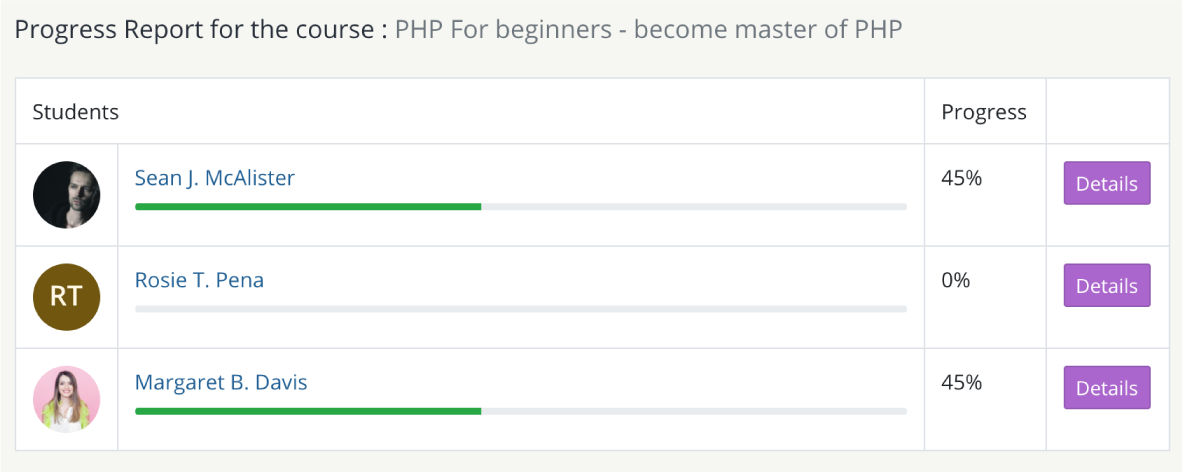Click the RT initials avatar
The height and width of the screenshot is (472, 1182).
66,297
